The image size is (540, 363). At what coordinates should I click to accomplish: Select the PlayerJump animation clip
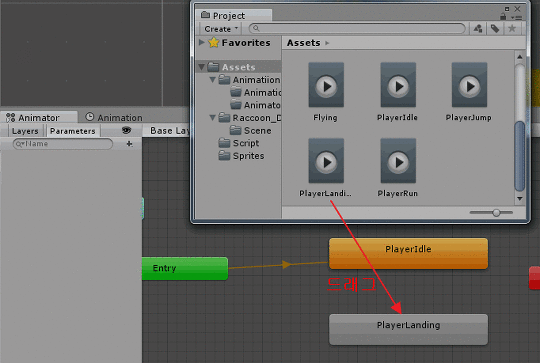tap(469, 92)
